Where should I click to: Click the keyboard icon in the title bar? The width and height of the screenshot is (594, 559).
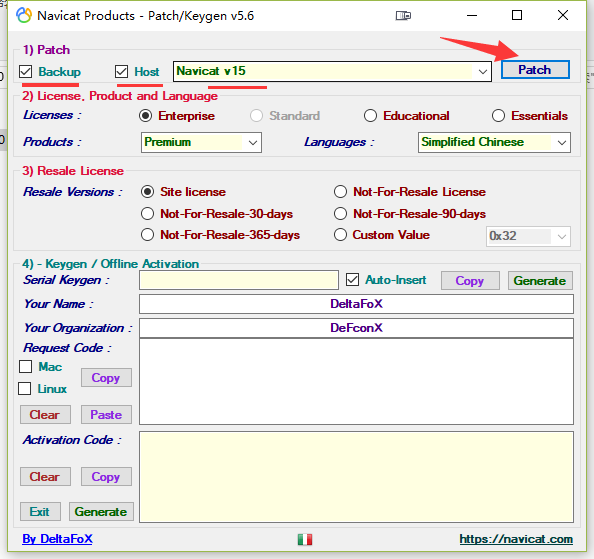tap(403, 16)
